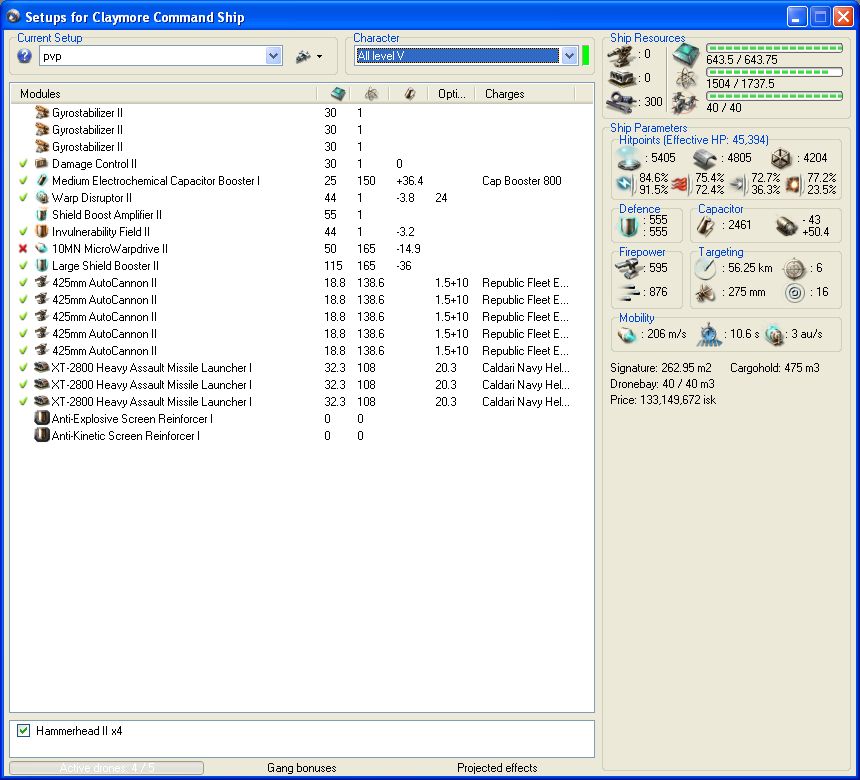860x780 pixels.
Task: Click the drone bandwidth 40 / 40 bar
Action: pos(774,96)
